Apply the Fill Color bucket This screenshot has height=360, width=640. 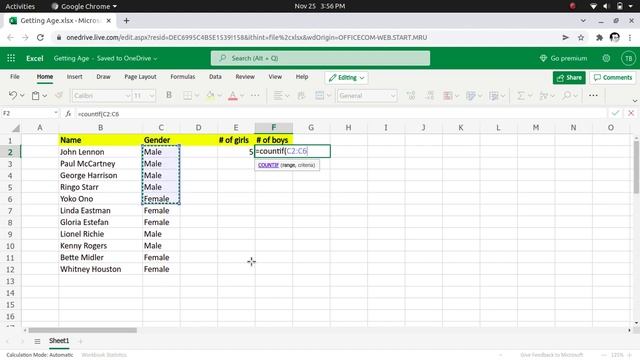210,96
